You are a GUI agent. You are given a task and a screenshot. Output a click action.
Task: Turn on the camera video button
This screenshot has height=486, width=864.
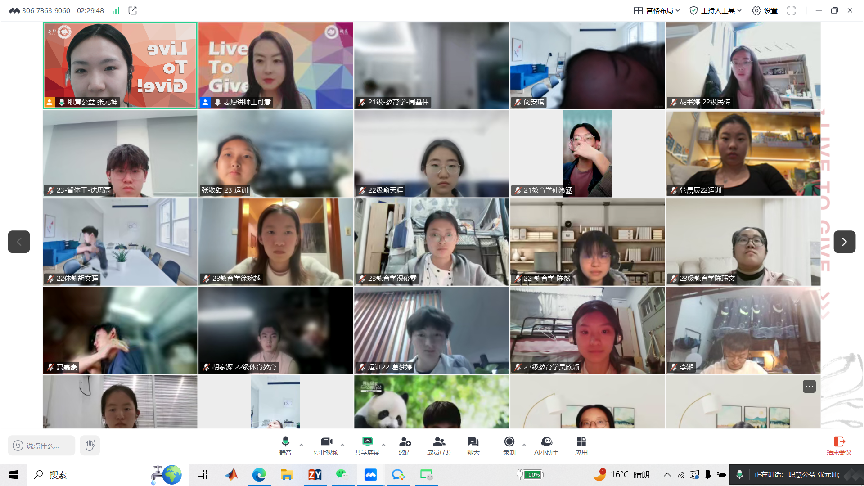click(x=325, y=442)
